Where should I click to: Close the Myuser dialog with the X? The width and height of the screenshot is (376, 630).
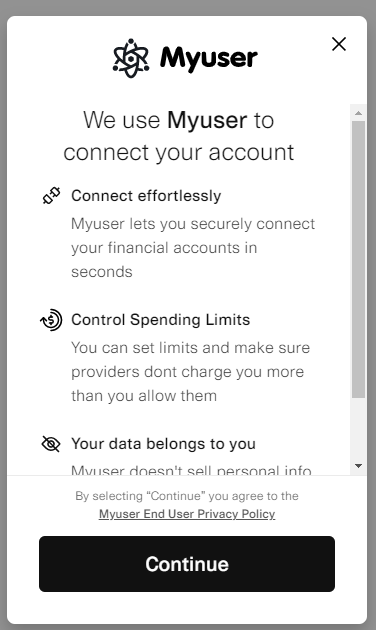click(339, 44)
